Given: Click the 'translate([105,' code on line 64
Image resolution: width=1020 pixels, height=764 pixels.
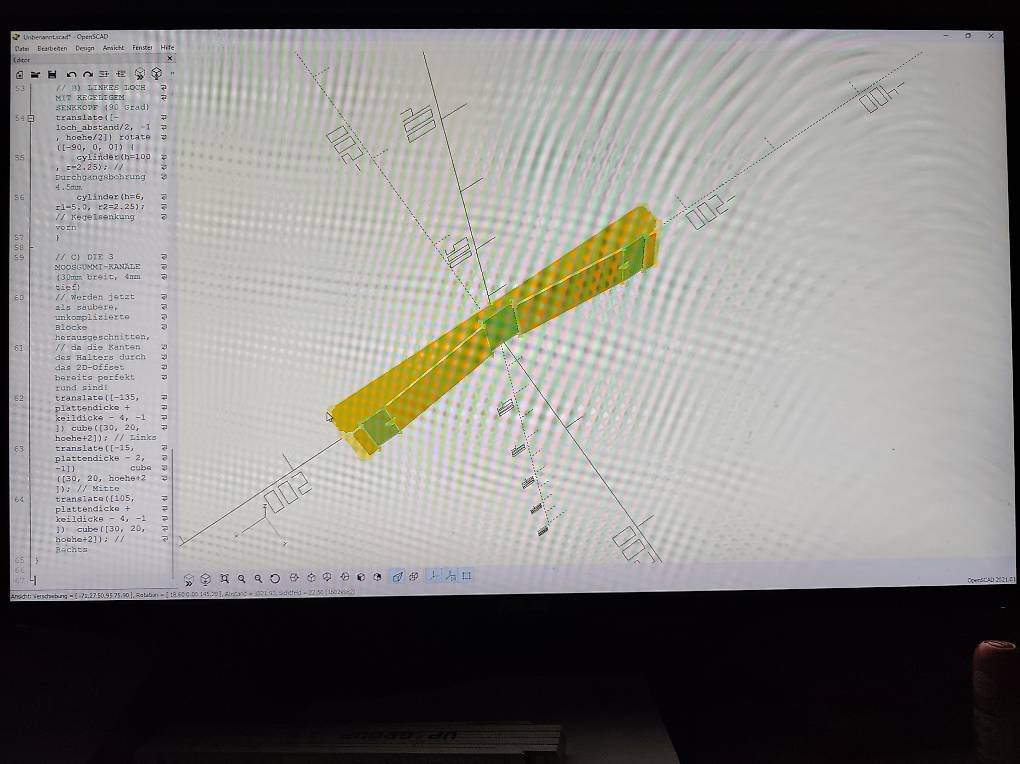Looking at the screenshot, I should click(x=95, y=498).
